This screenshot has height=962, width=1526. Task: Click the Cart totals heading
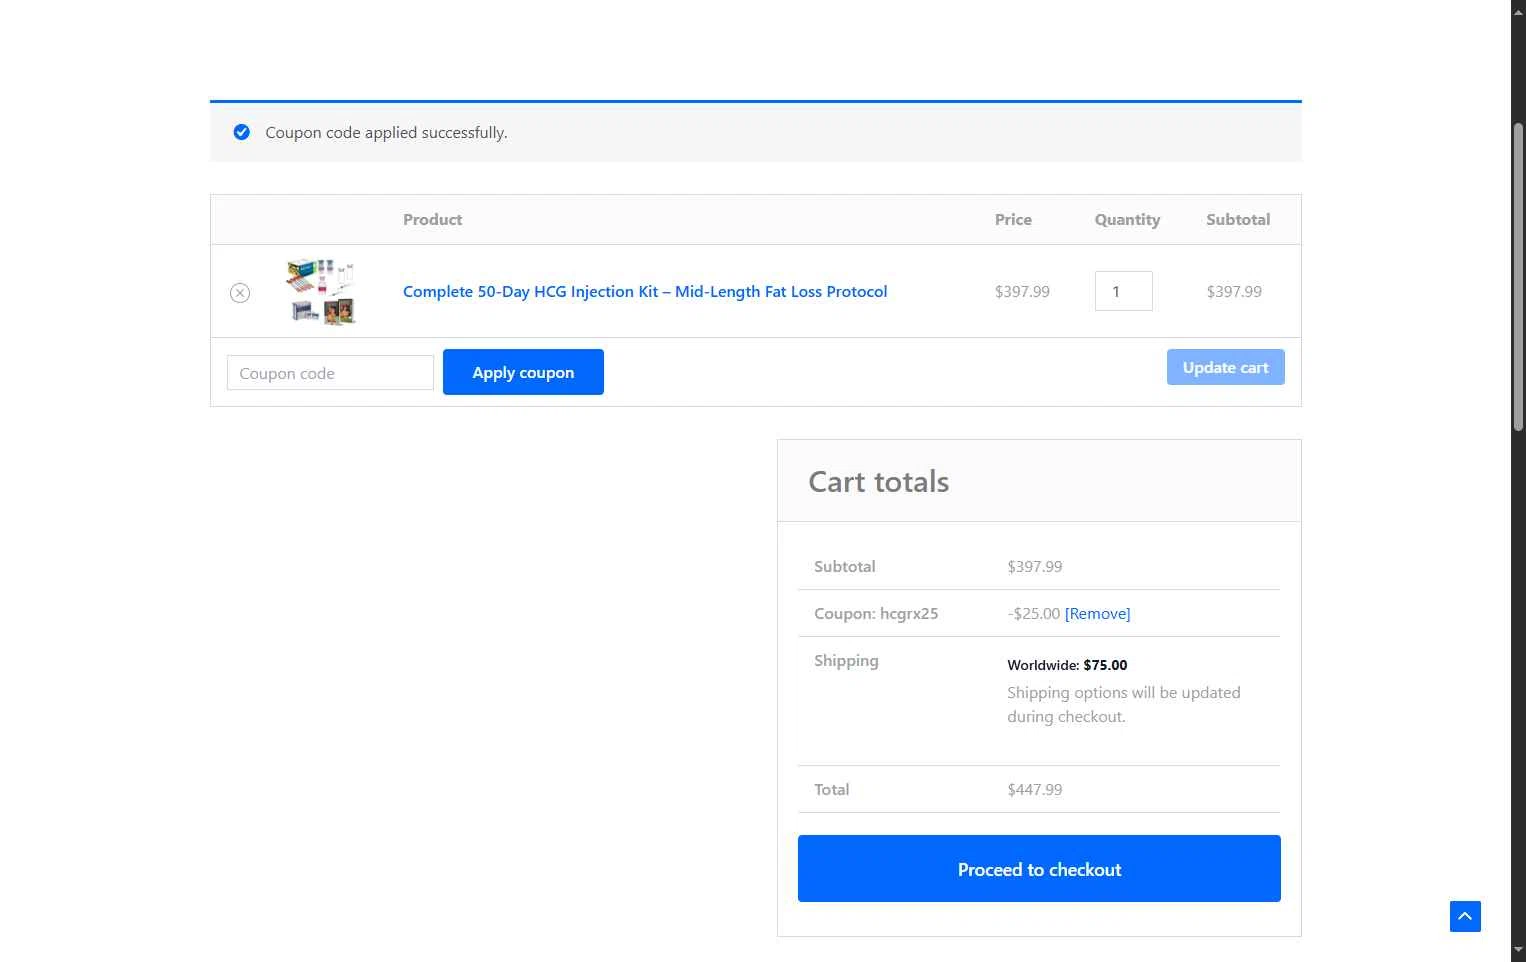pos(879,482)
